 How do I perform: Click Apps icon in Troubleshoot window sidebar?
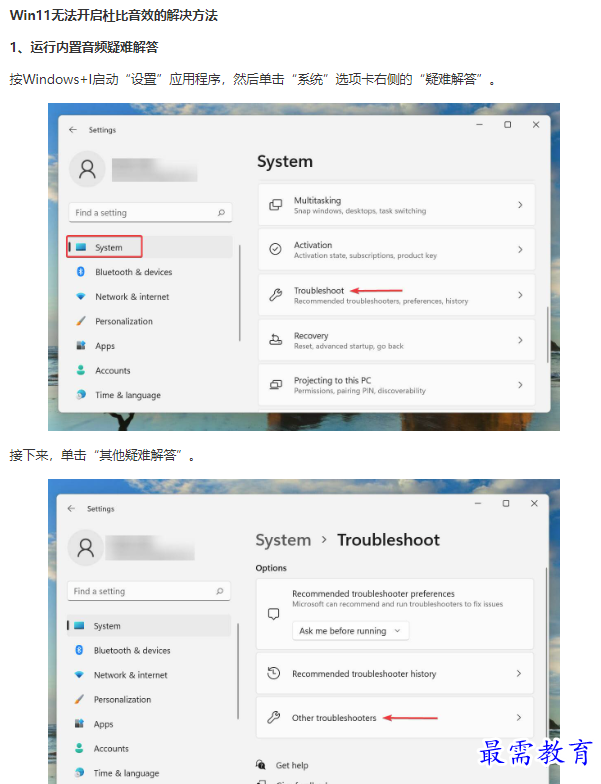pos(79,724)
